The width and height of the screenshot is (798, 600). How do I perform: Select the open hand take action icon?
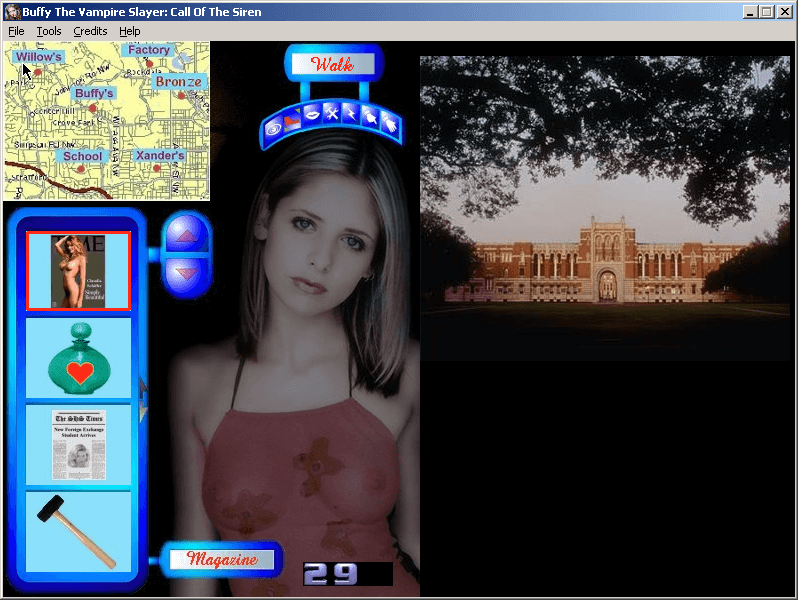pyautogui.click(x=389, y=125)
